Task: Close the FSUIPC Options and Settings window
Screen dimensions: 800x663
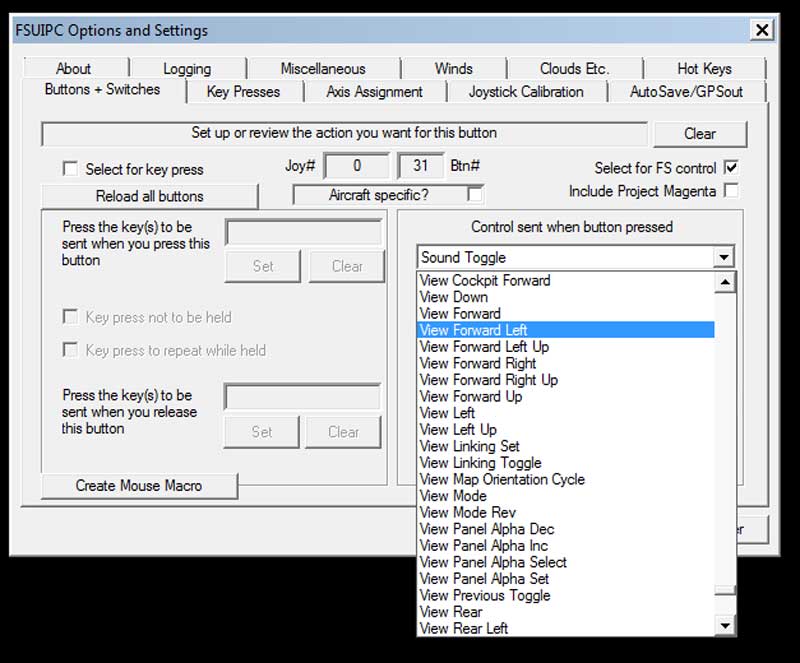Action: (x=762, y=30)
